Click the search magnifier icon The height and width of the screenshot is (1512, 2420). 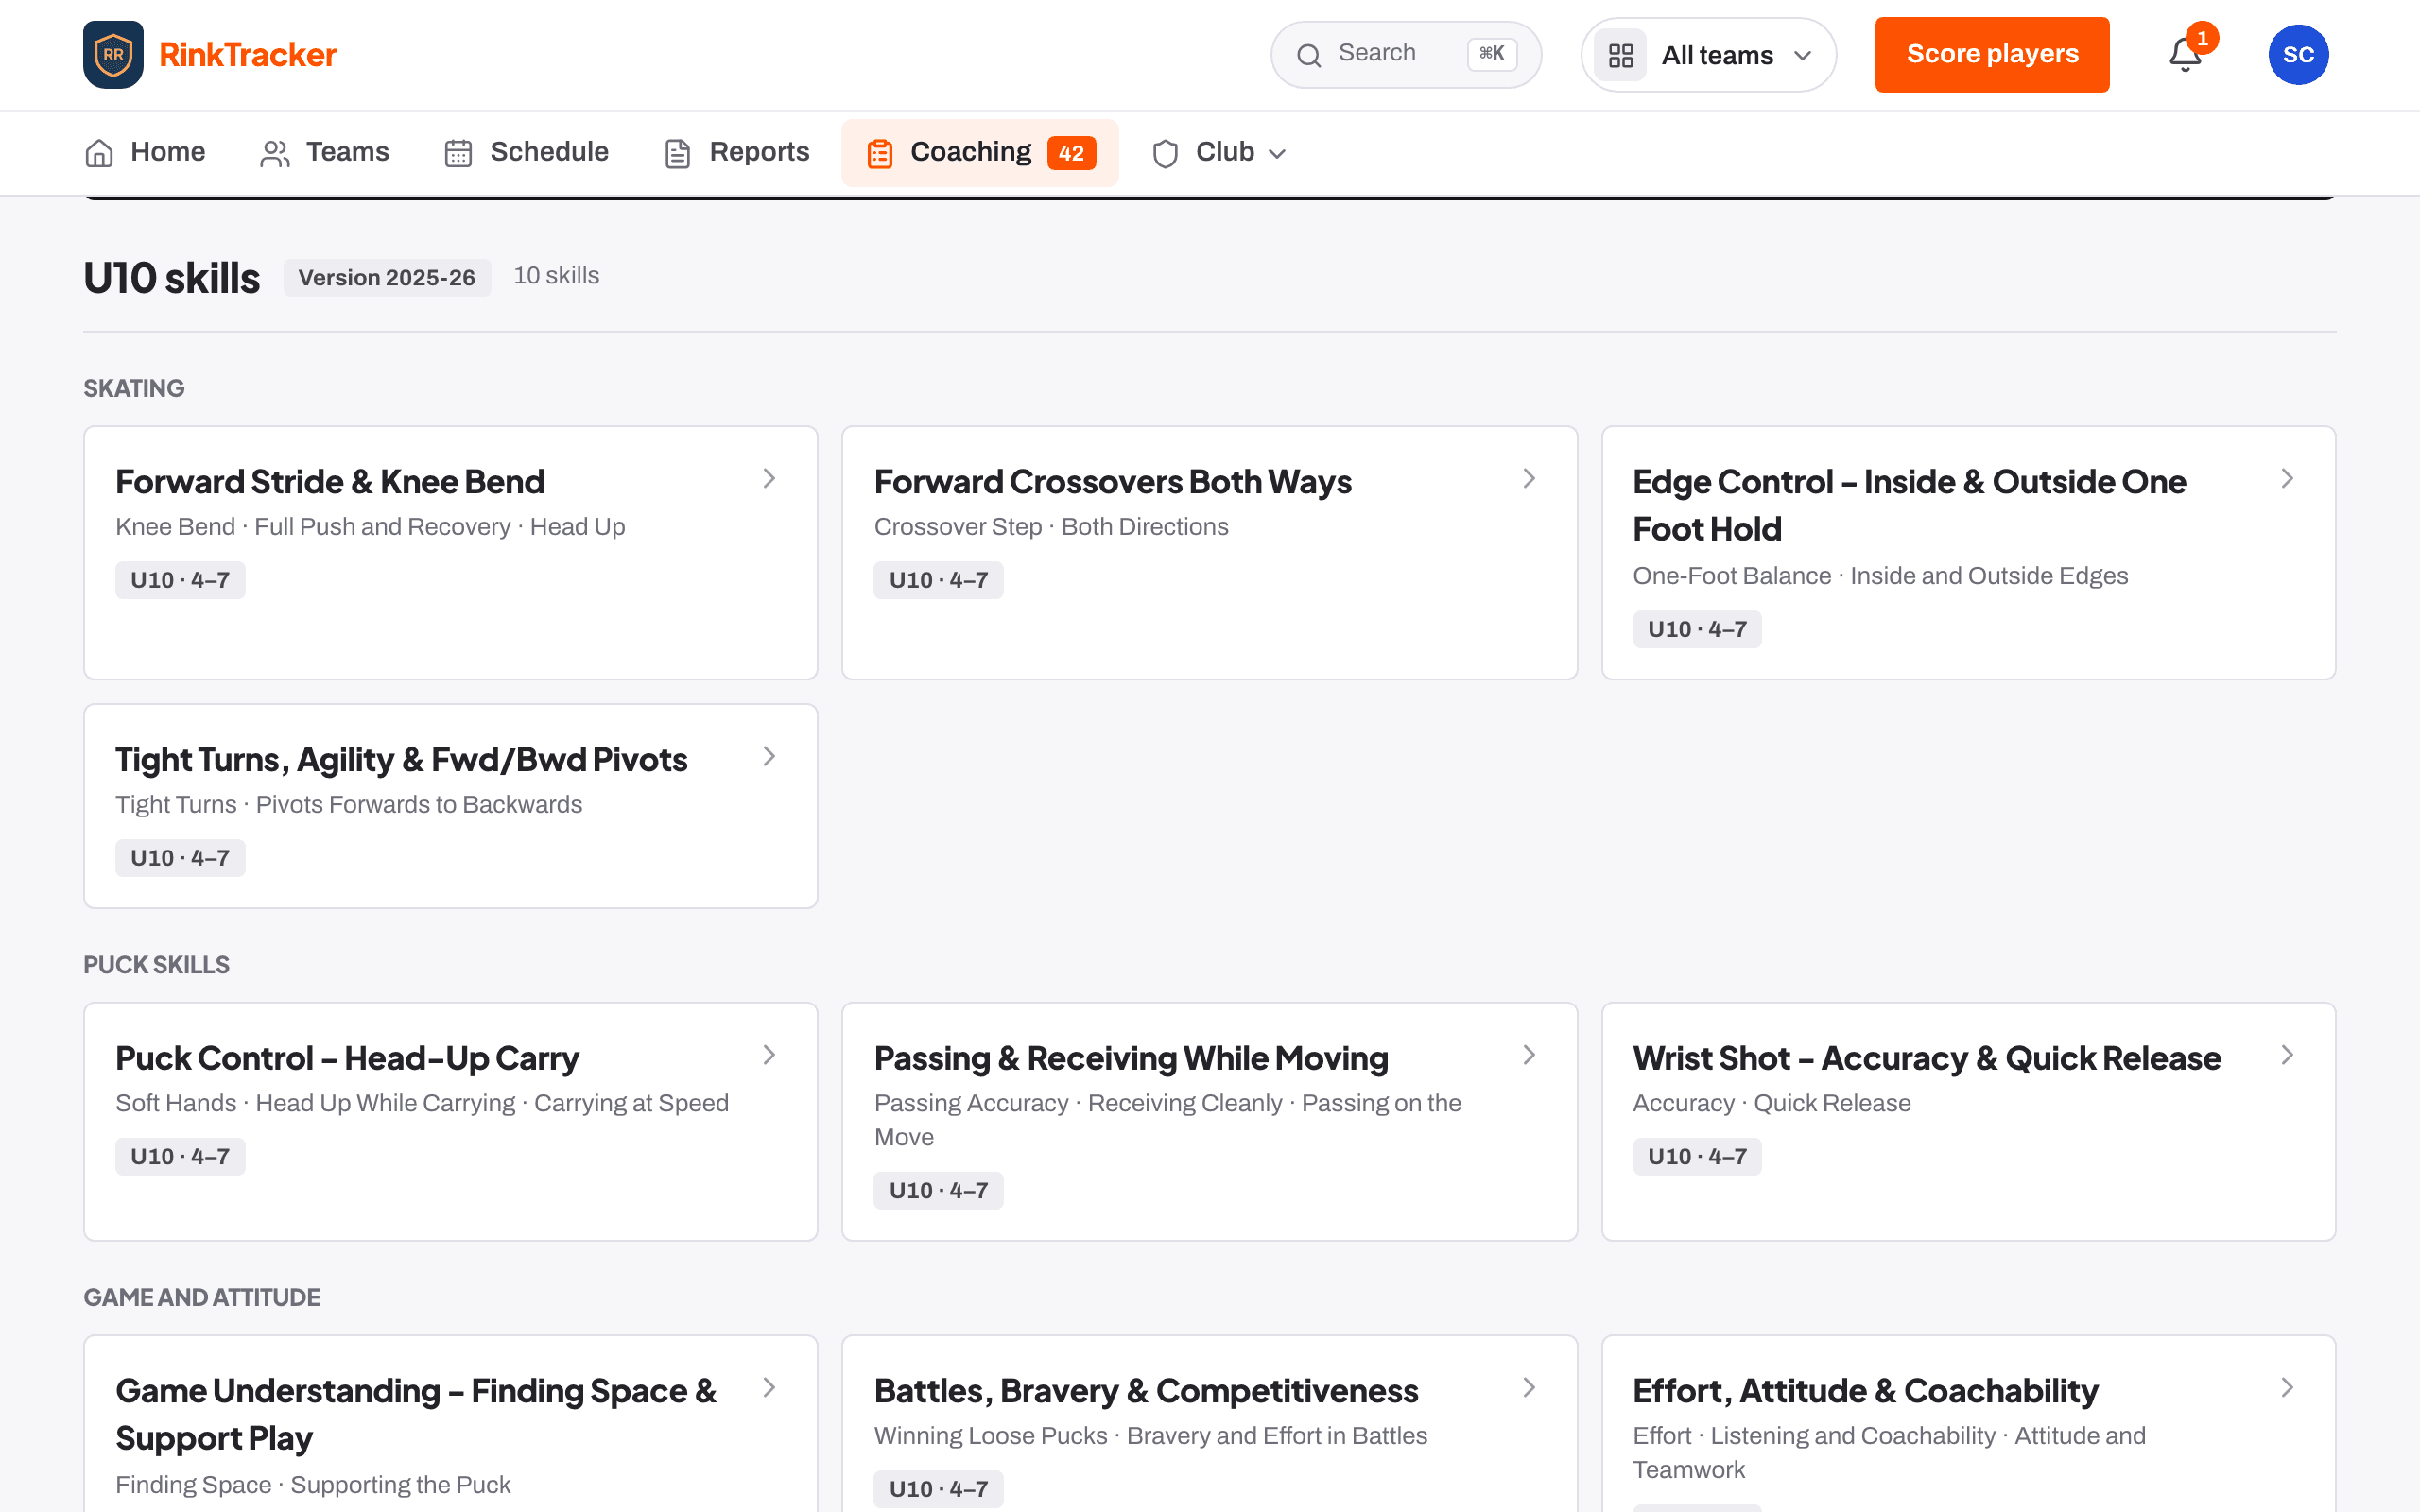coord(1309,55)
